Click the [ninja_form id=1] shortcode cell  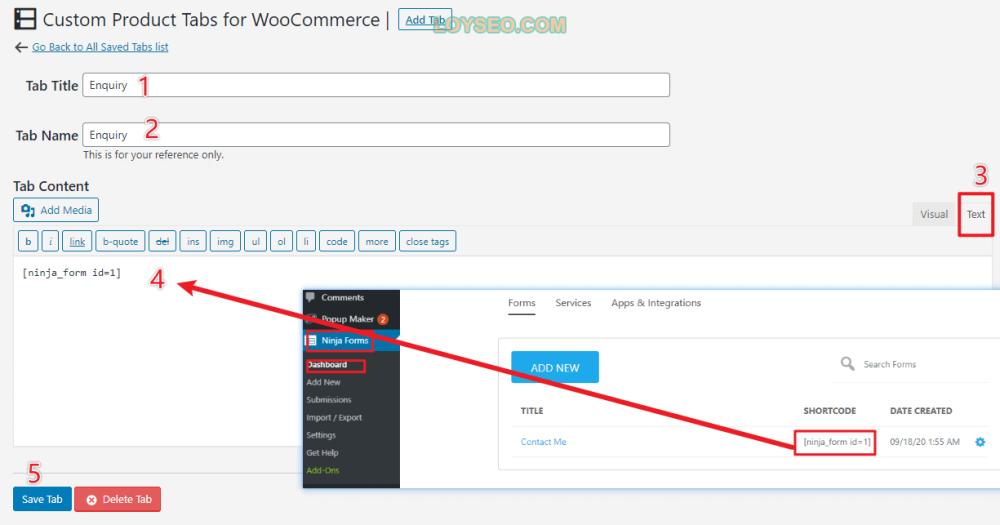coord(836,442)
